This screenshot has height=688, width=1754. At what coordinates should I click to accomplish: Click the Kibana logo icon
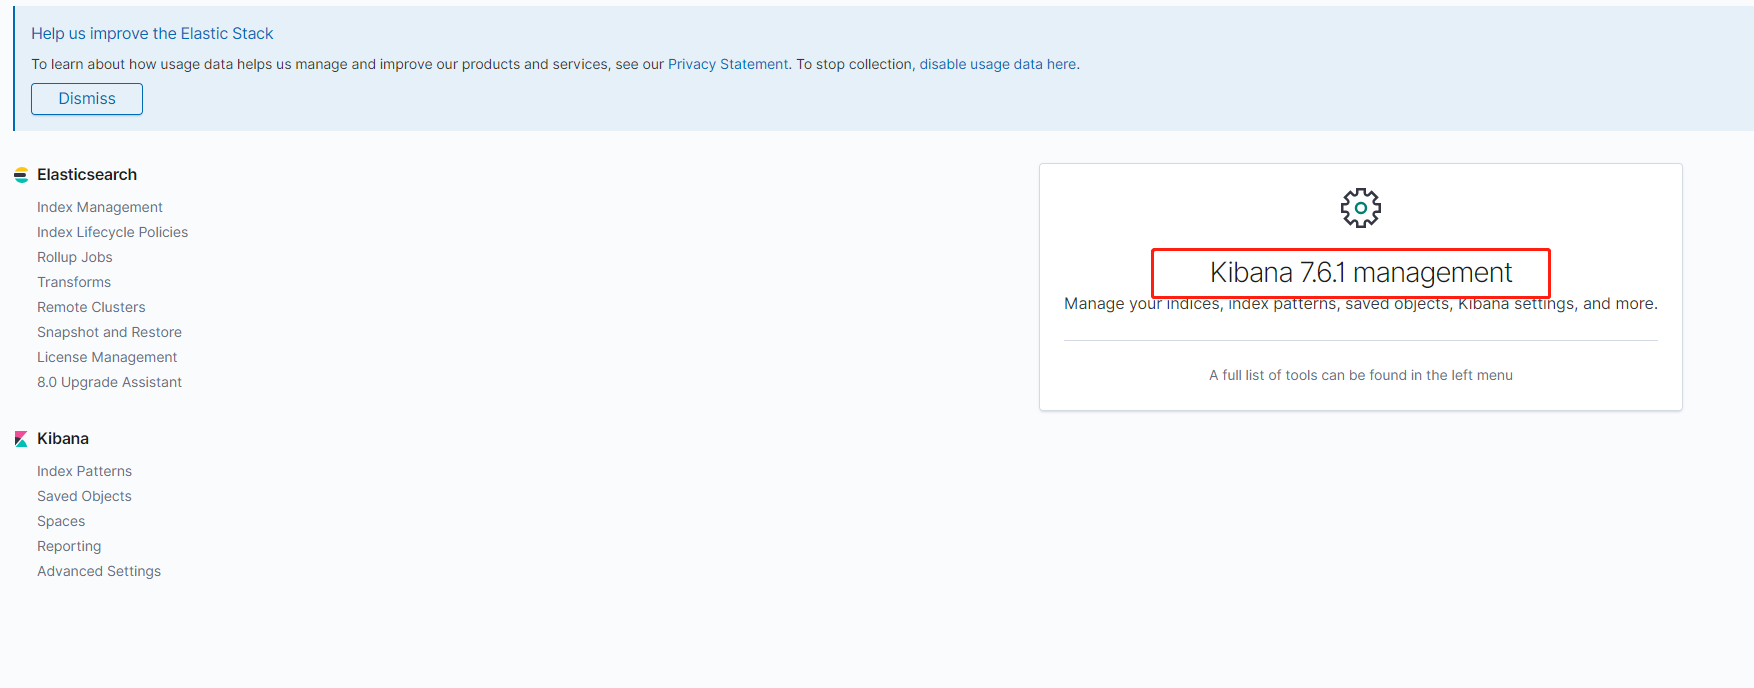pyautogui.click(x=21, y=439)
